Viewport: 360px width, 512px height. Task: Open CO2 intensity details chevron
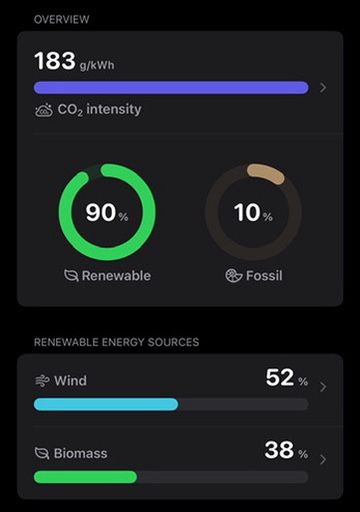323,88
